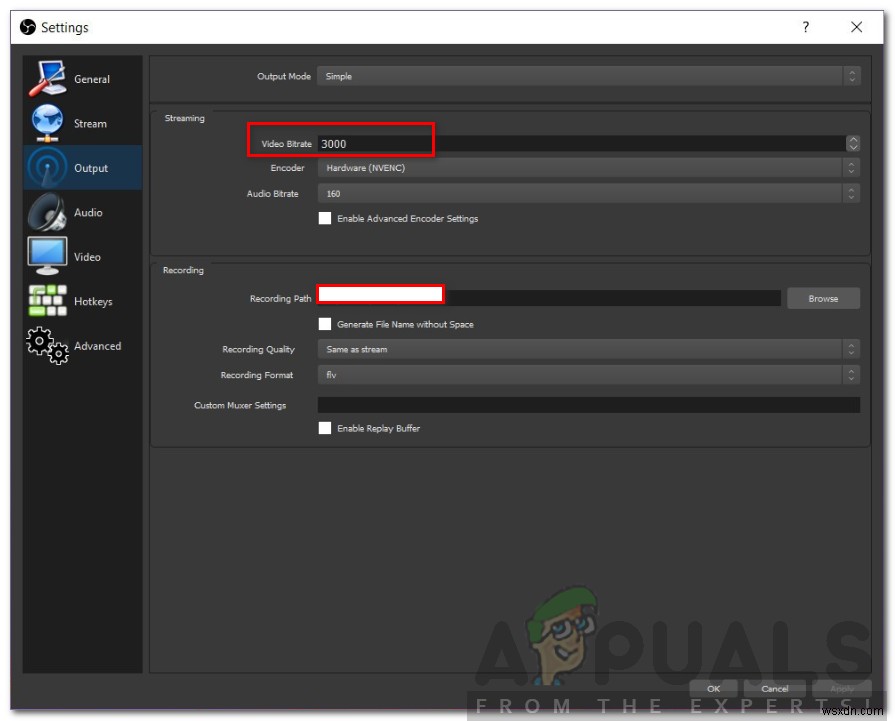Viewport: 895px width, 721px height.
Task: Click the Browse button for Recording Path
Action: point(822,297)
